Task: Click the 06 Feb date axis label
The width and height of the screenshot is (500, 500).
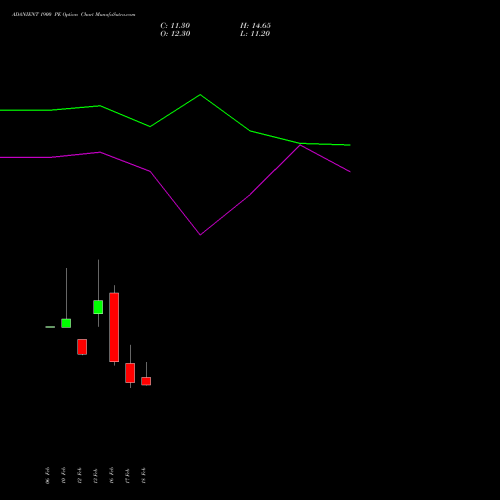Action: tap(47, 475)
